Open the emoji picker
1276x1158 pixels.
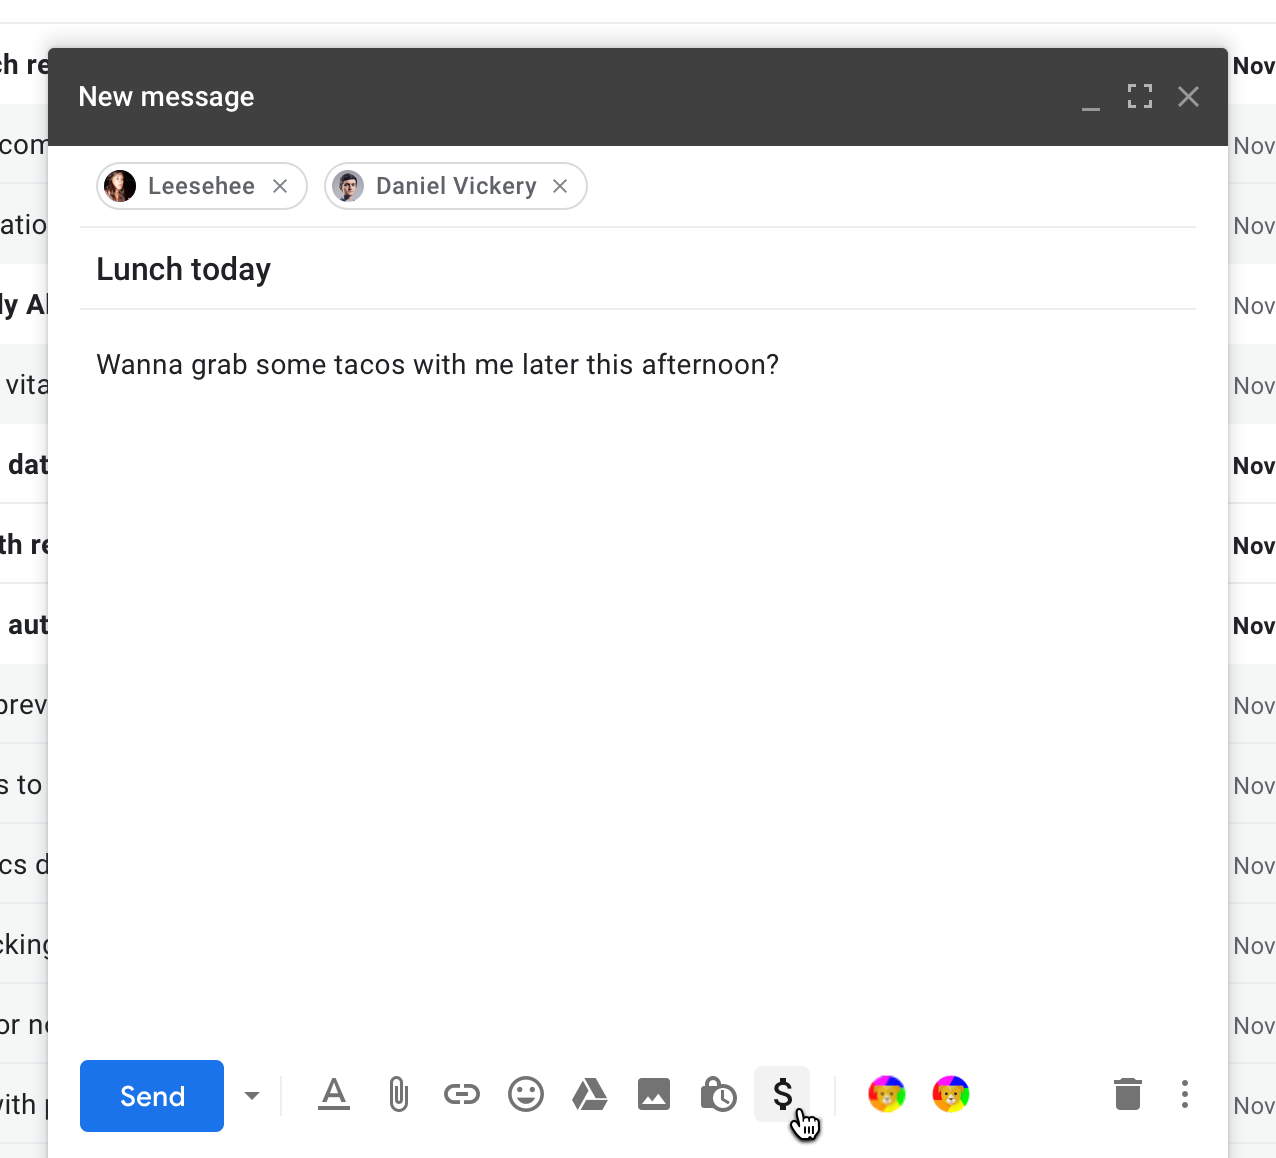(525, 1095)
